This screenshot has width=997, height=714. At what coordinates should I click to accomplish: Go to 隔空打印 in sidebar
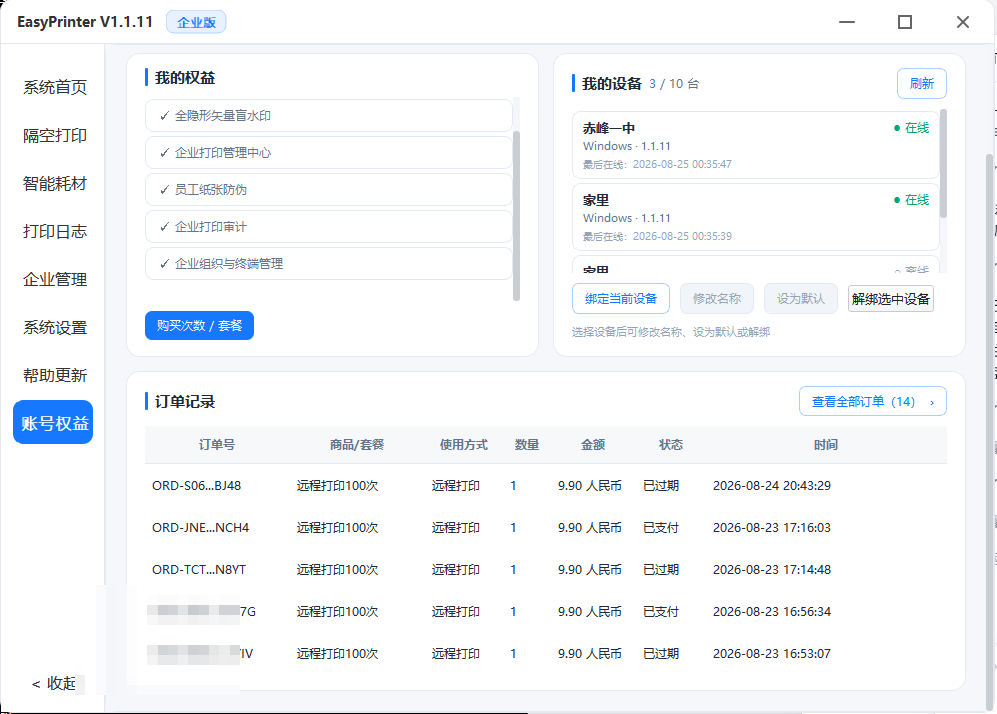tap(55, 135)
